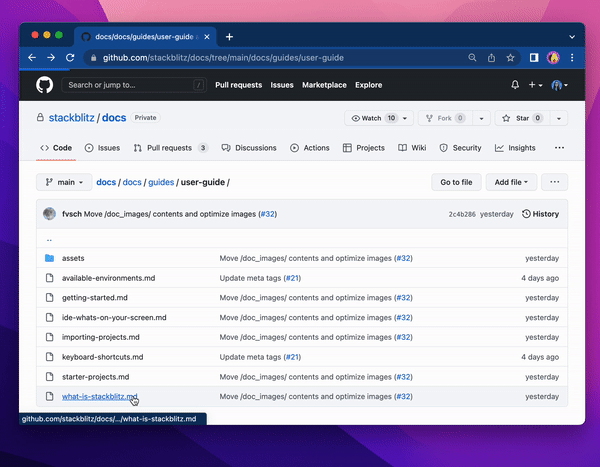The image size is (600, 467).
Task: Reload the page in Chrome
Action: [x=70, y=58]
